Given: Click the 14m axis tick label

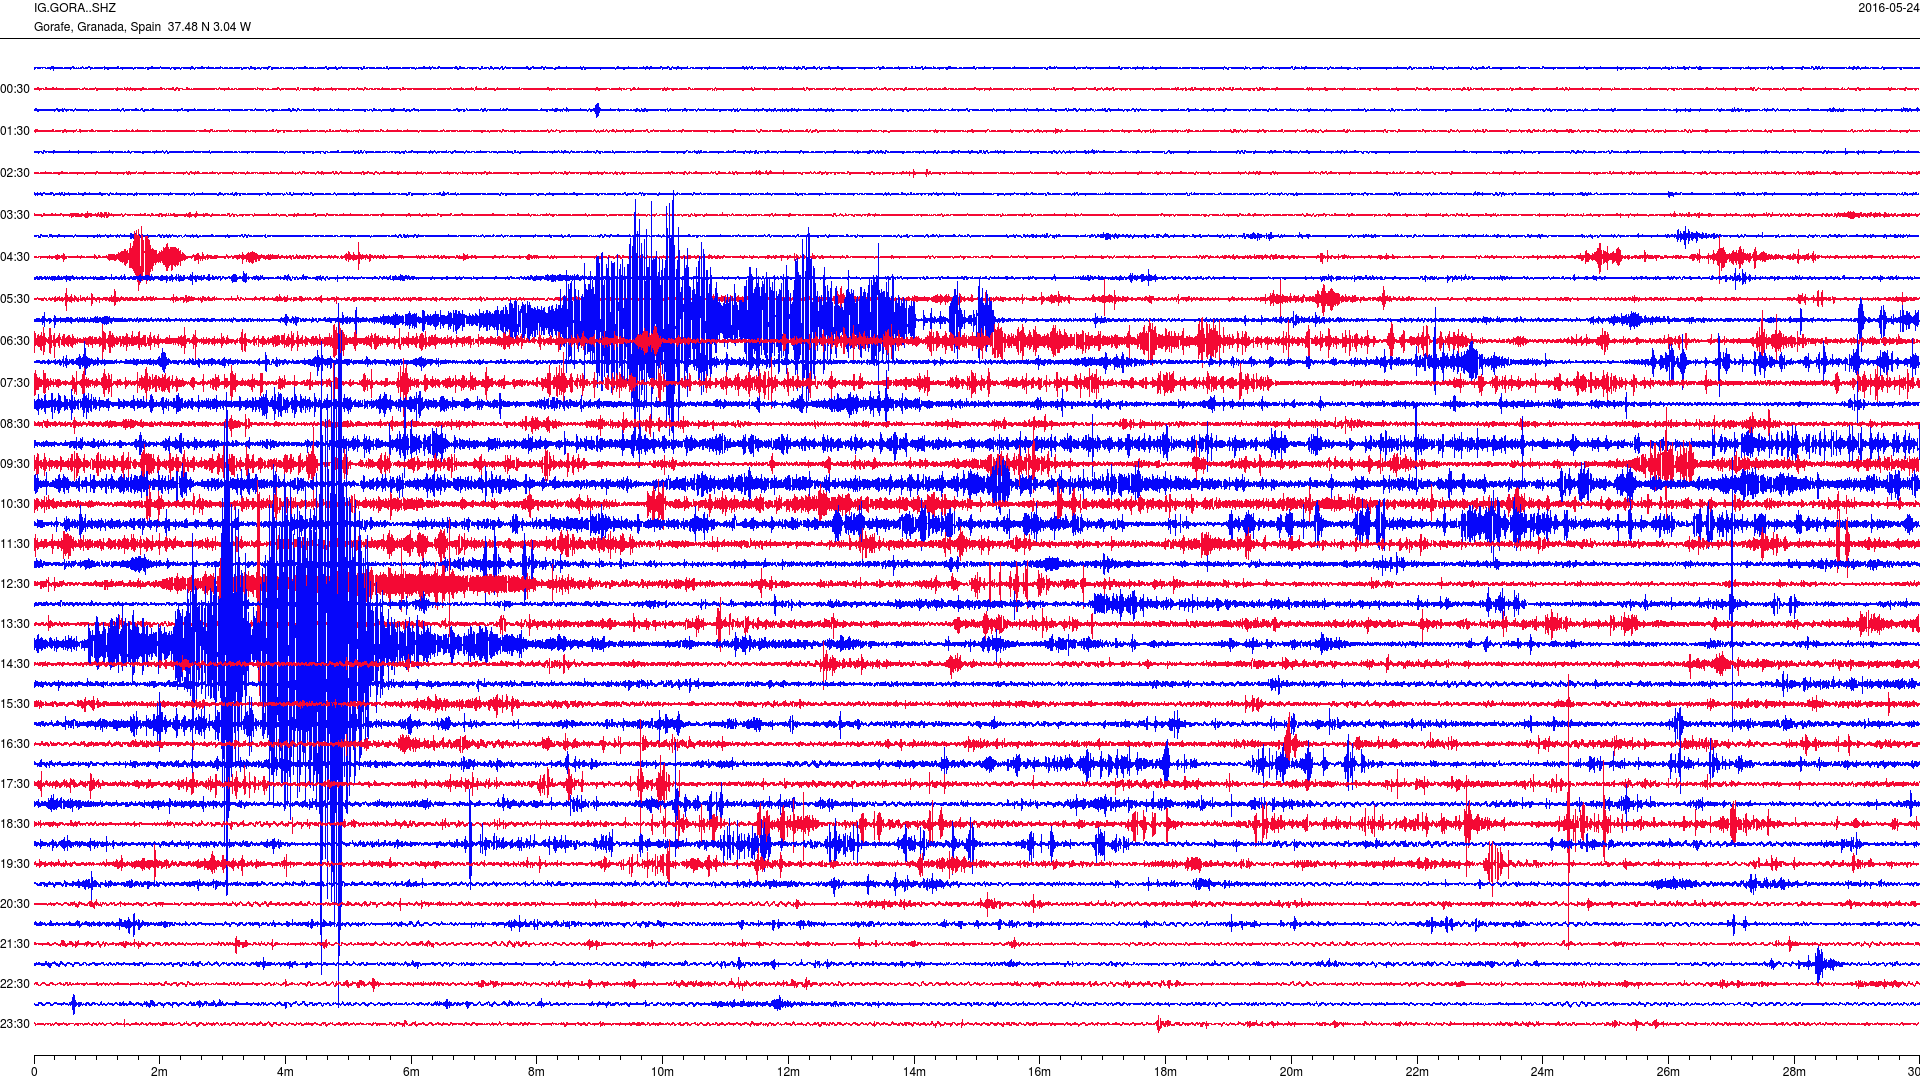Looking at the screenshot, I should click(x=914, y=1072).
